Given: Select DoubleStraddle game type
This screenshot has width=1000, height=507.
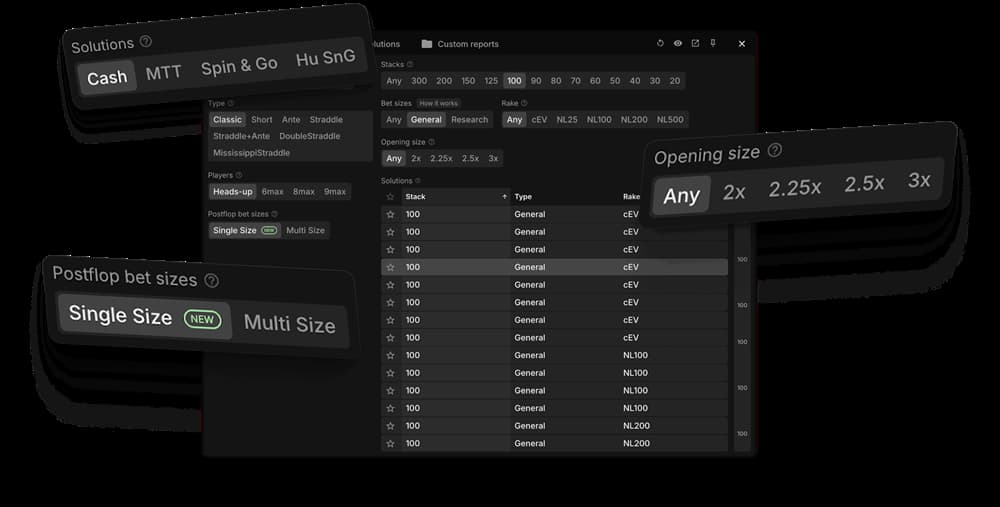Looking at the screenshot, I should tap(309, 136).
